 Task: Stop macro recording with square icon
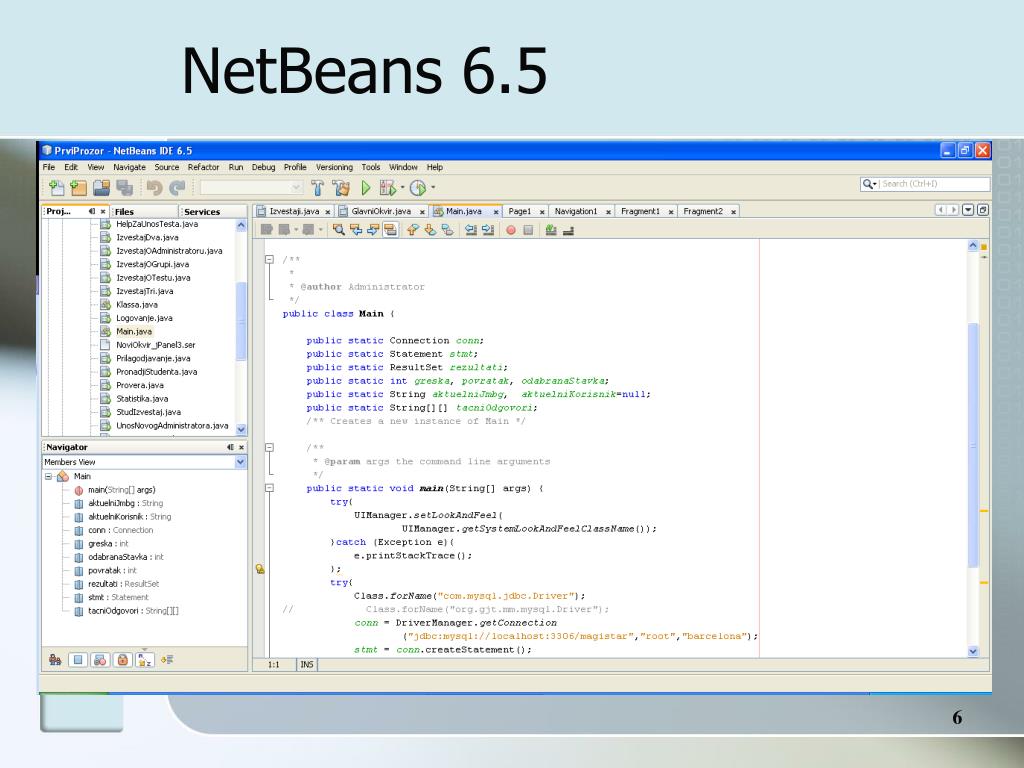point(528,230)
